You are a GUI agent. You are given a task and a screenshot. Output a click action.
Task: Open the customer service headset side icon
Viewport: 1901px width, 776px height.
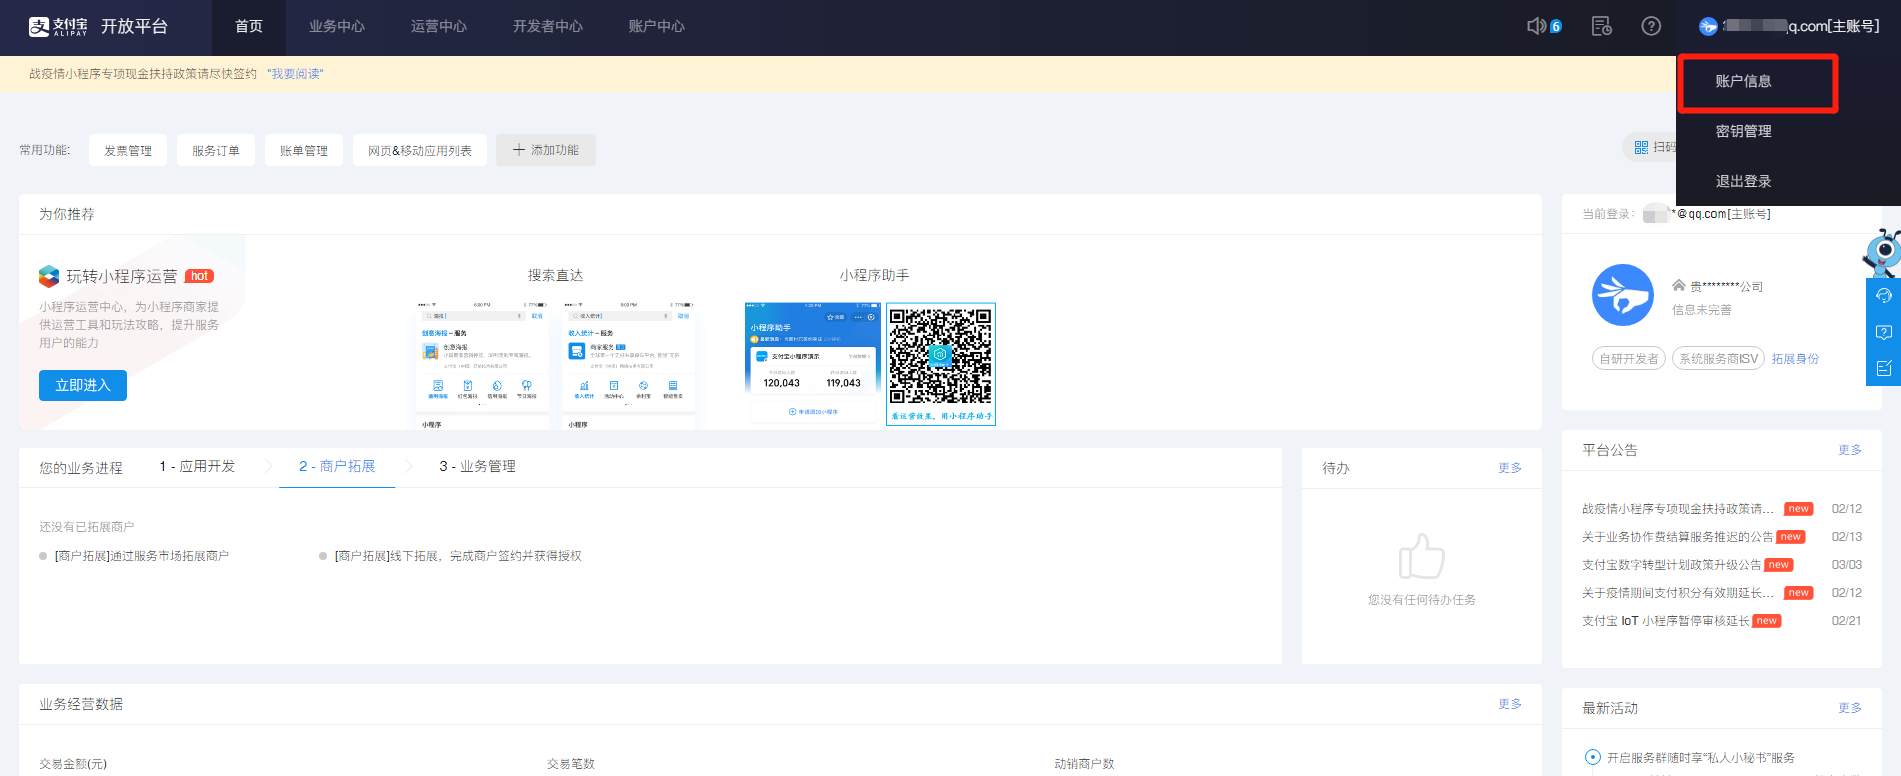[1883, 296]
